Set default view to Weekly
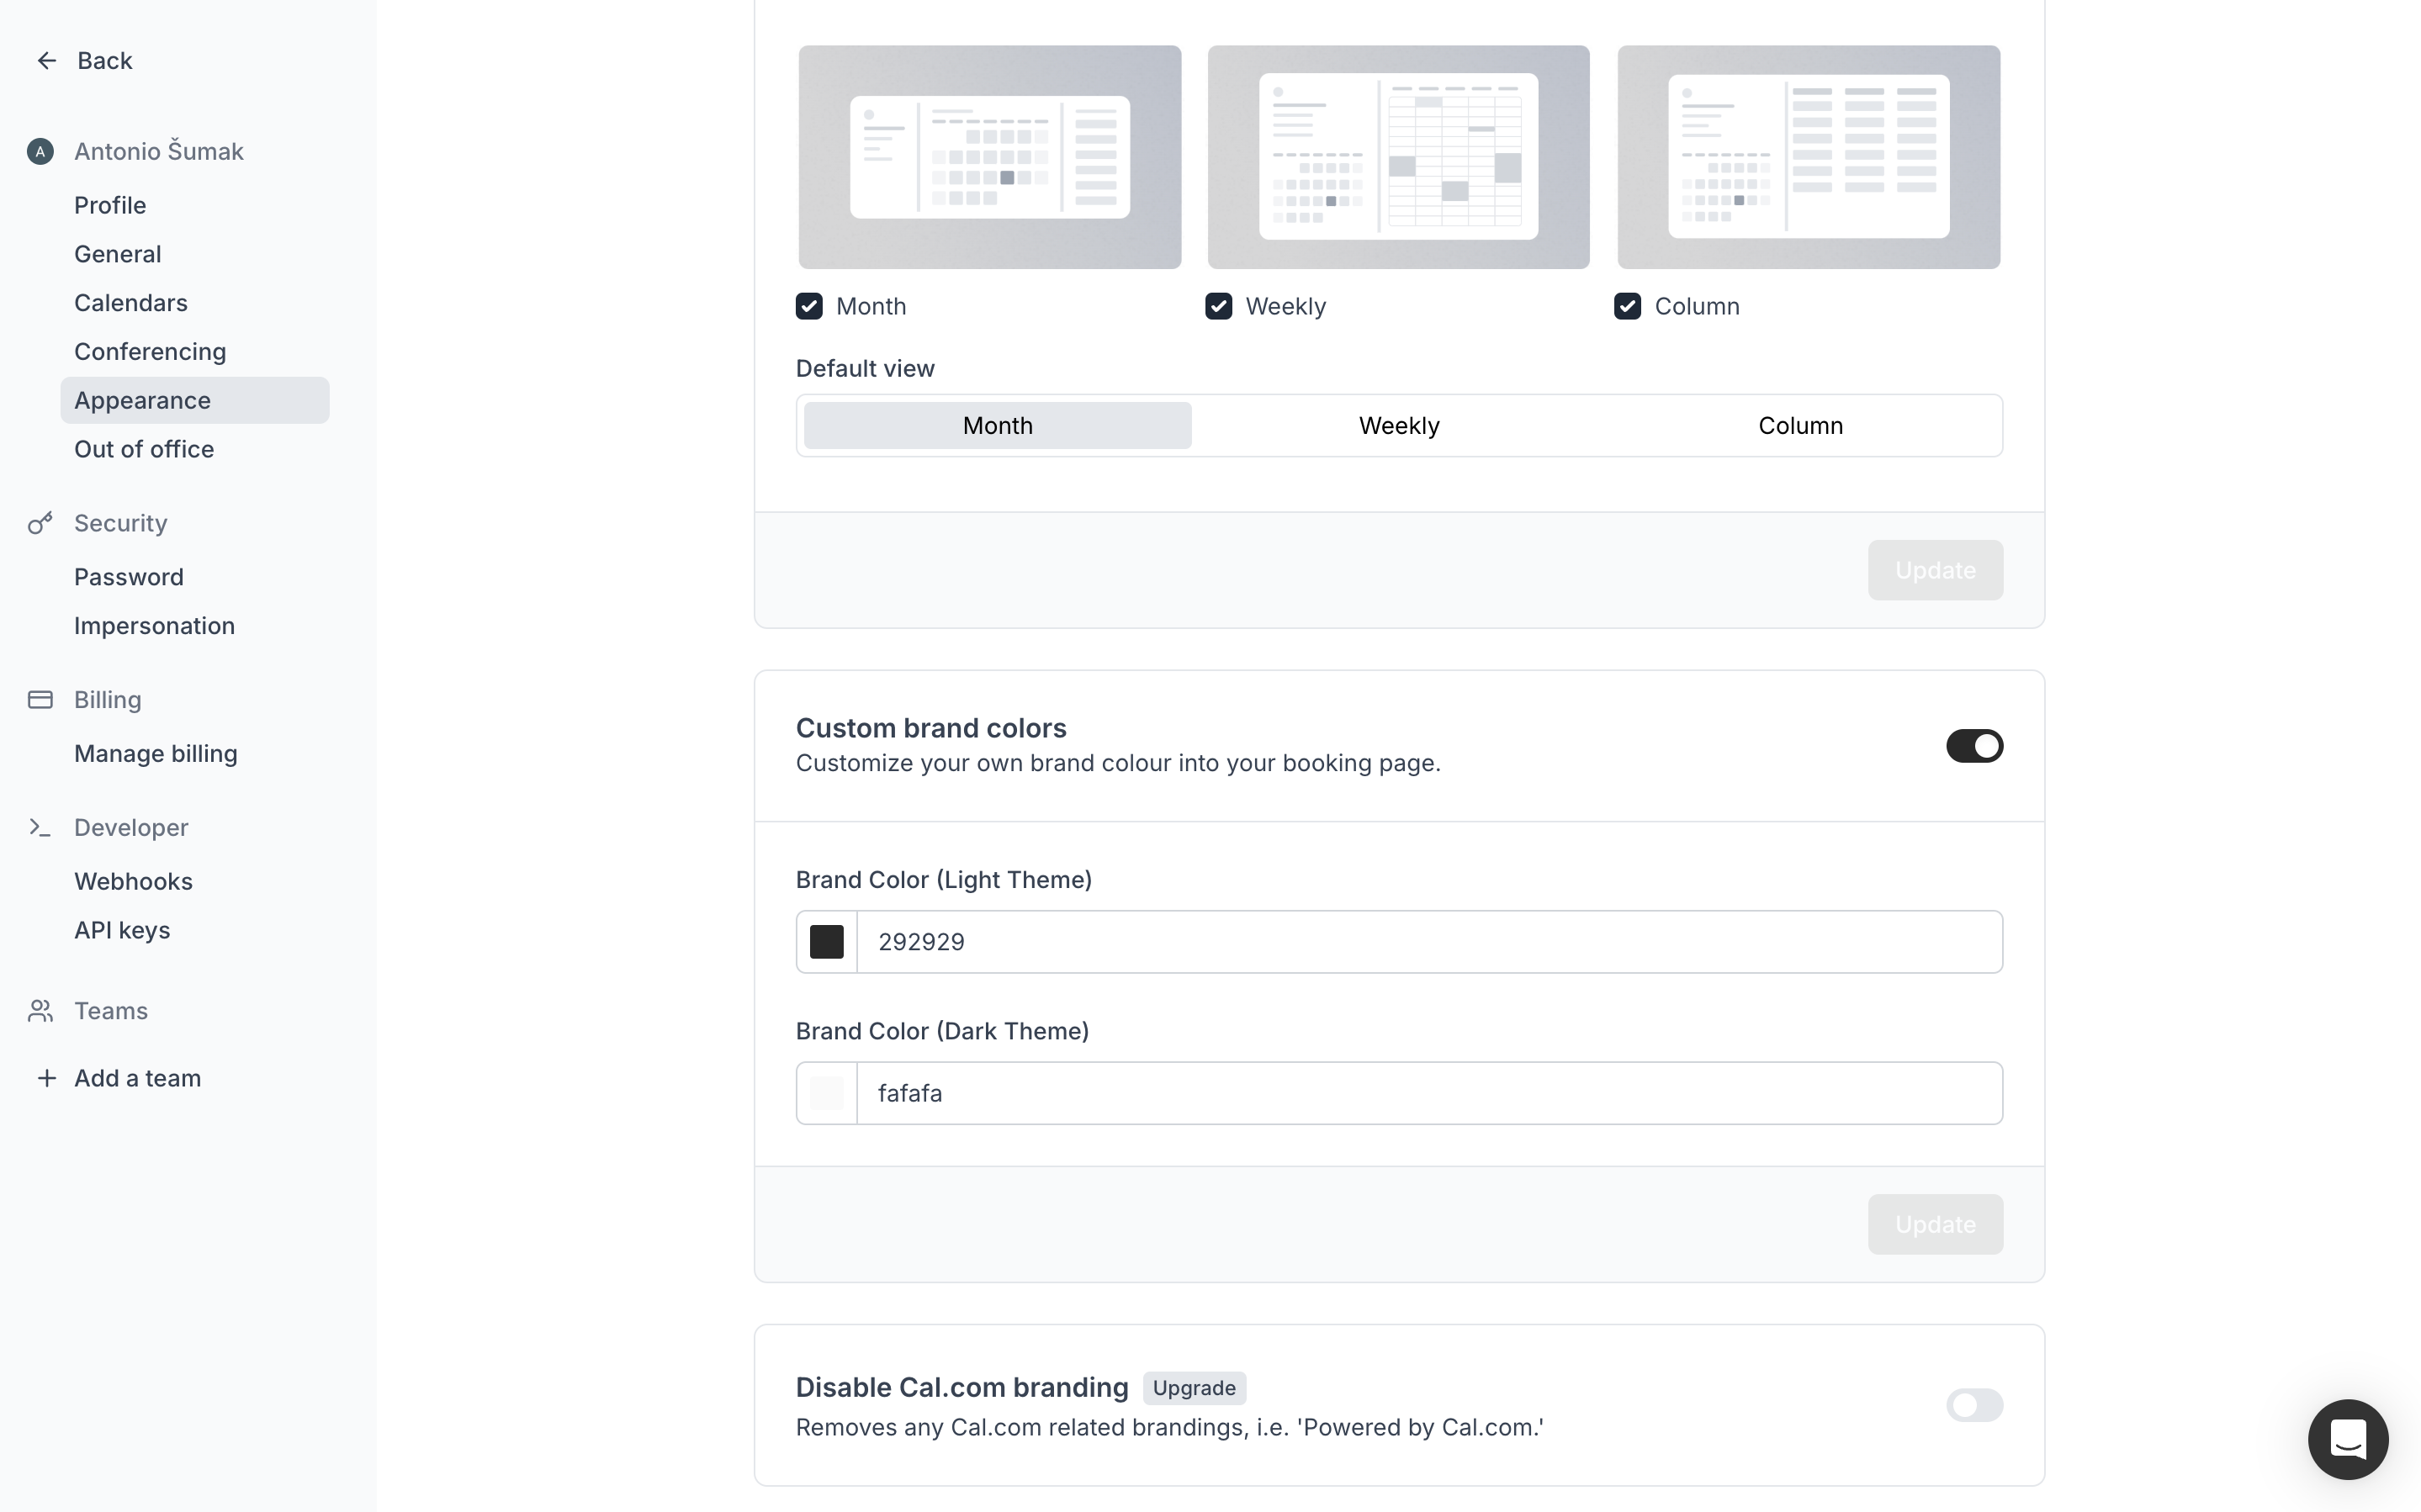 click(x=1398, y=426)
